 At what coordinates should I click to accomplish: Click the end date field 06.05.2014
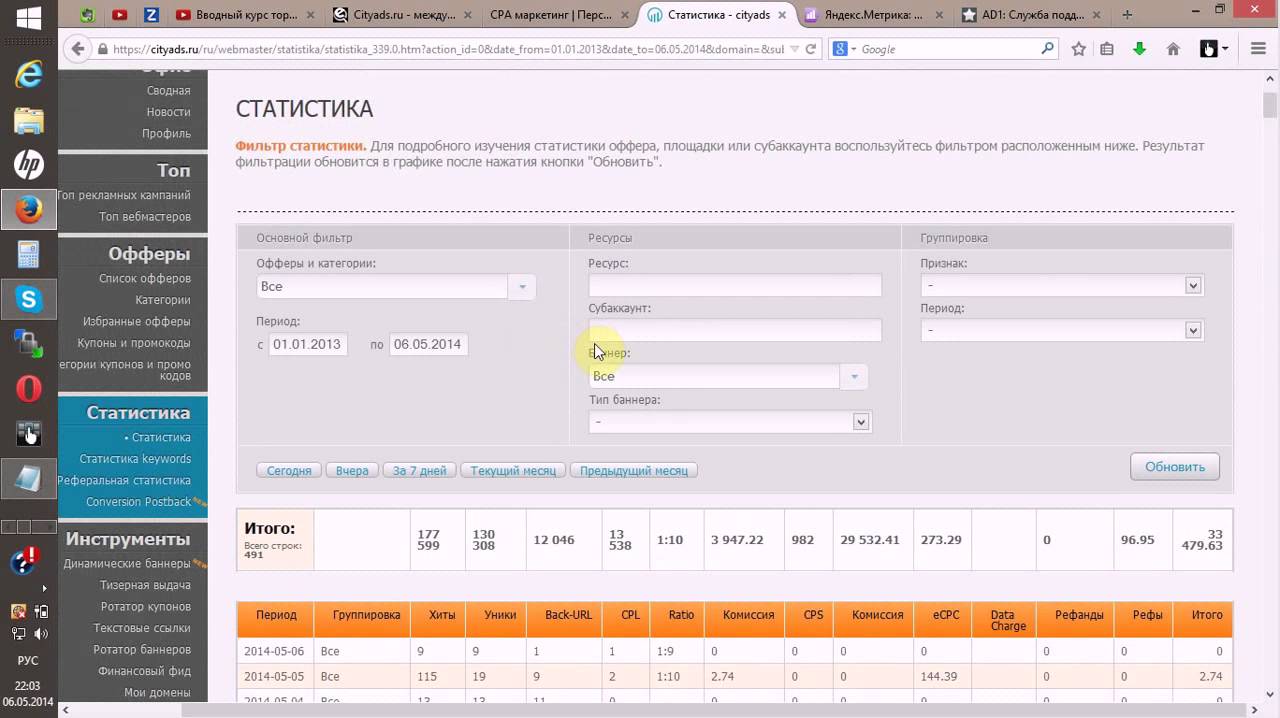[428, 344]
